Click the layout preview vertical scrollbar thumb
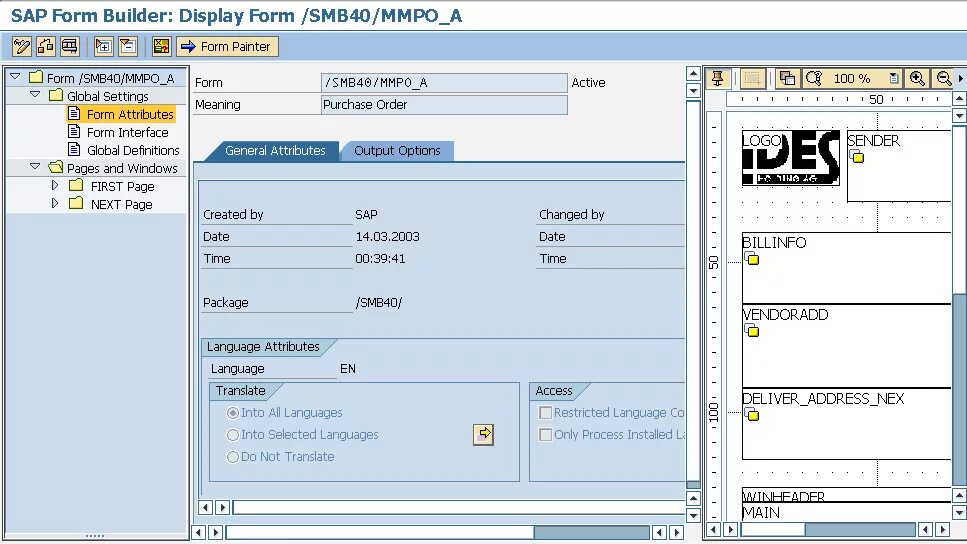 (959, 389)
